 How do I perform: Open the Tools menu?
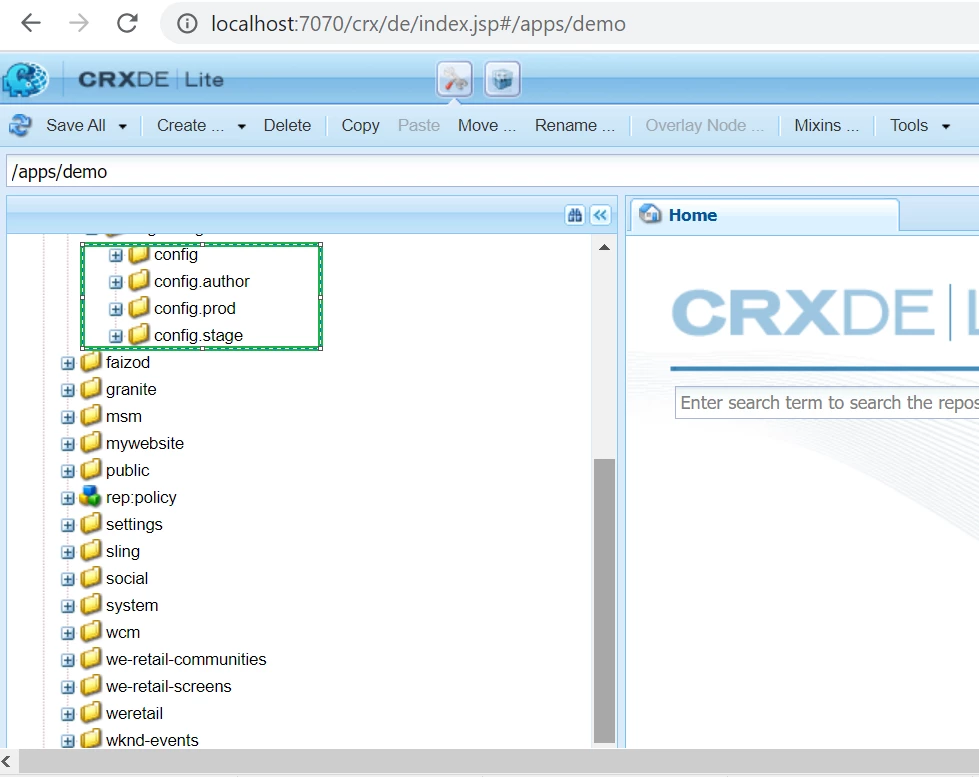tap(909, 126)
